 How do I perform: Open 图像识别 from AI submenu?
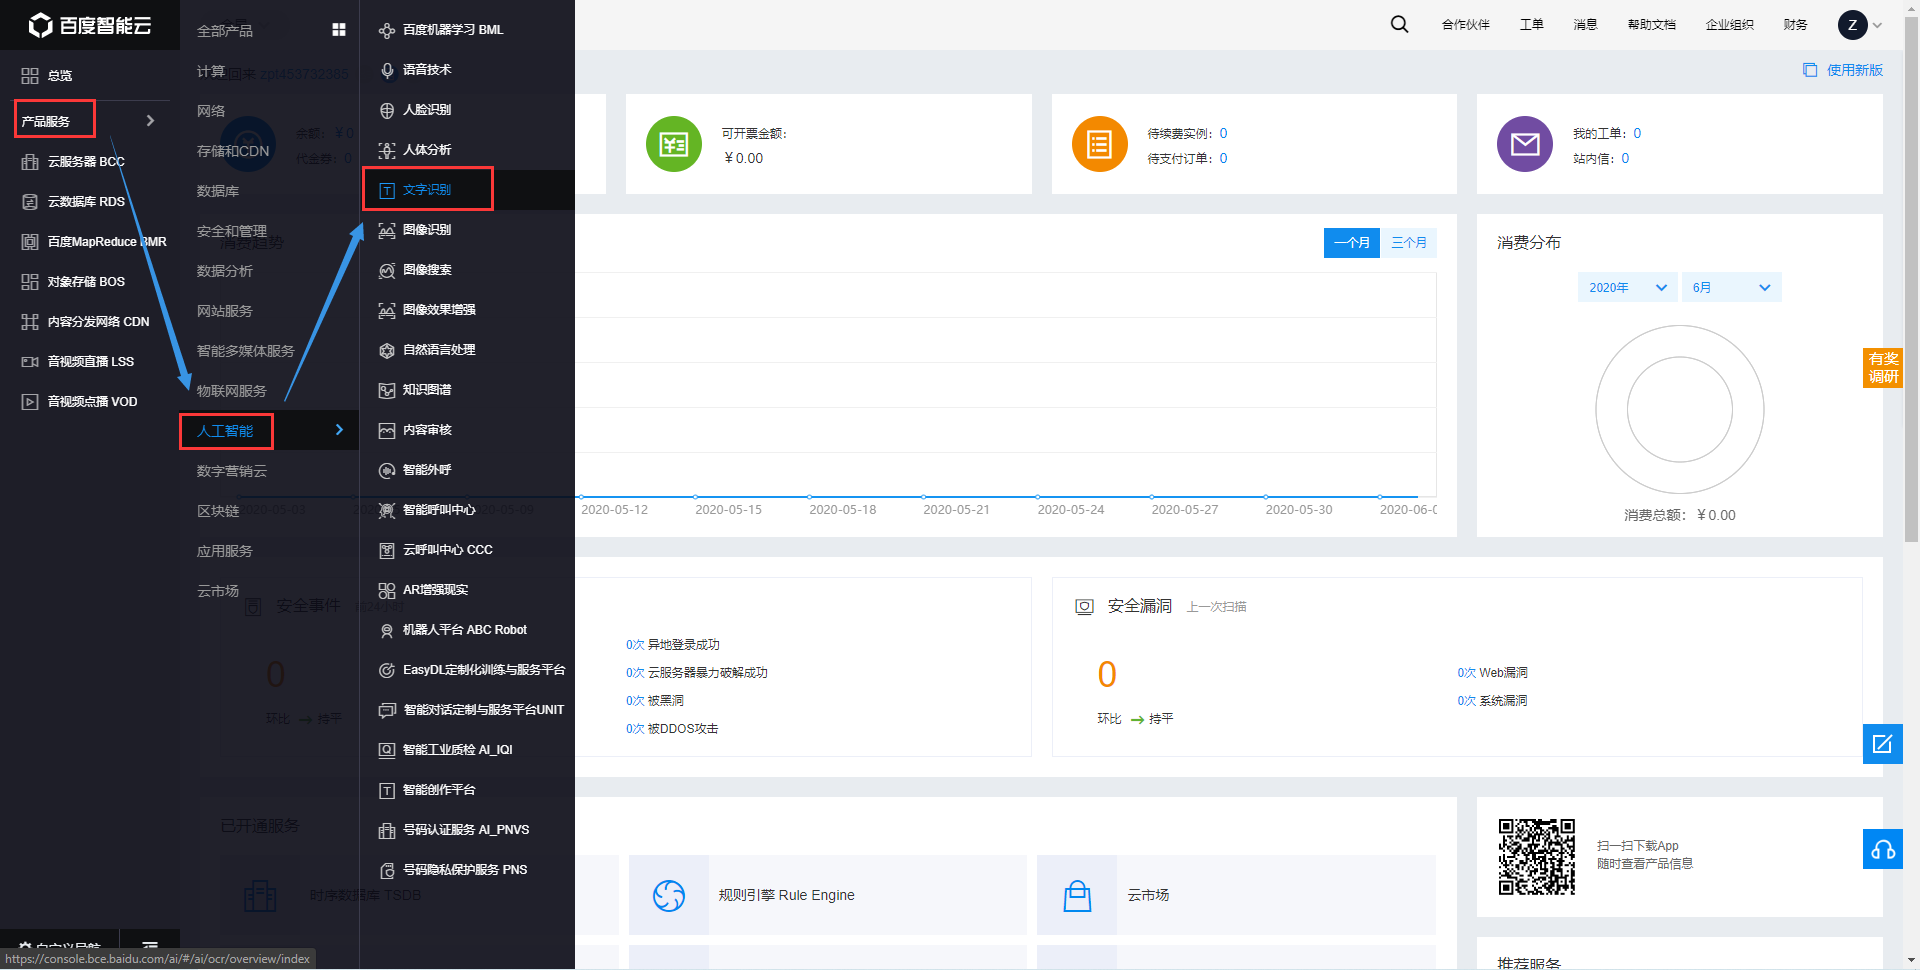[427, 230]
